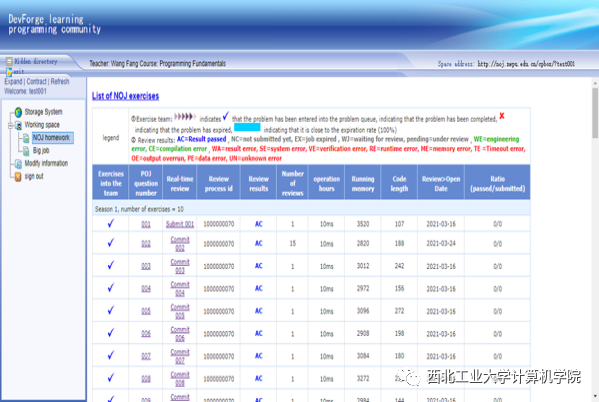Click the scrollbar down arrow
Viewport: 599px width, 402px height.
(x=595, y=396)
